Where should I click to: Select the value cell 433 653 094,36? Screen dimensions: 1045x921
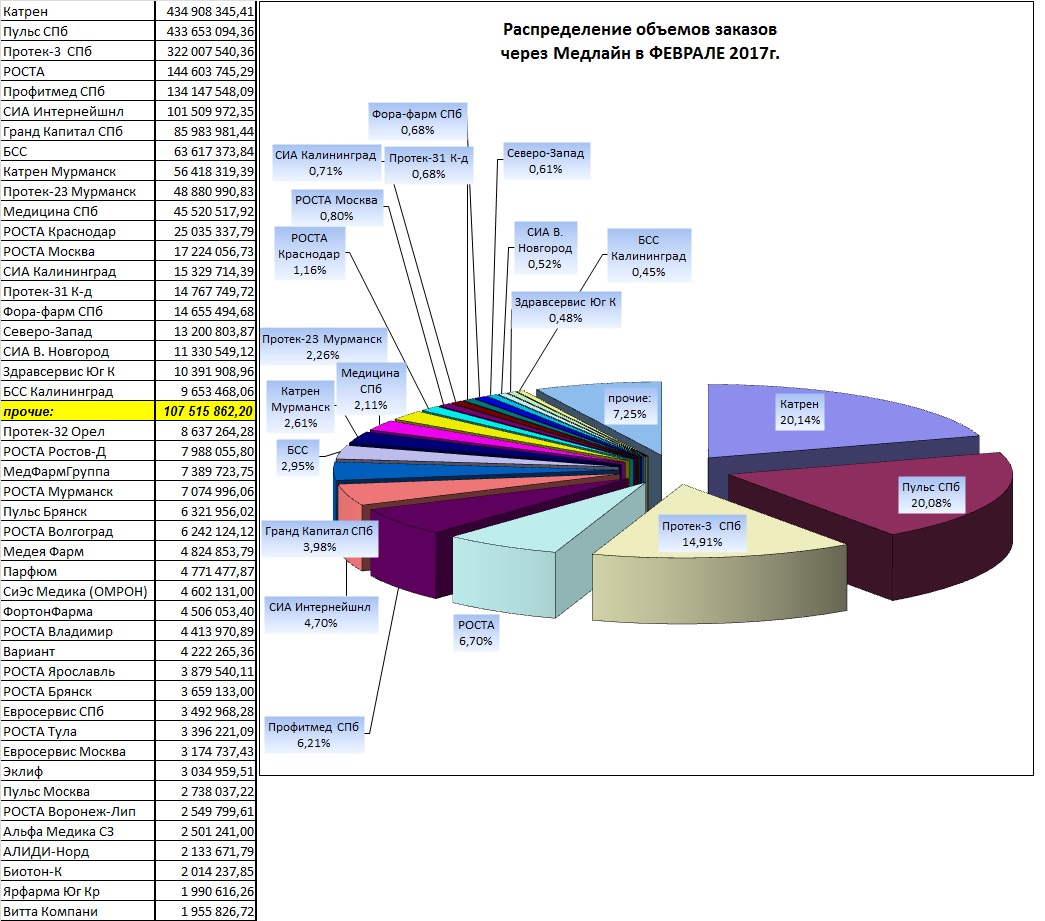[x=206, y=31]
